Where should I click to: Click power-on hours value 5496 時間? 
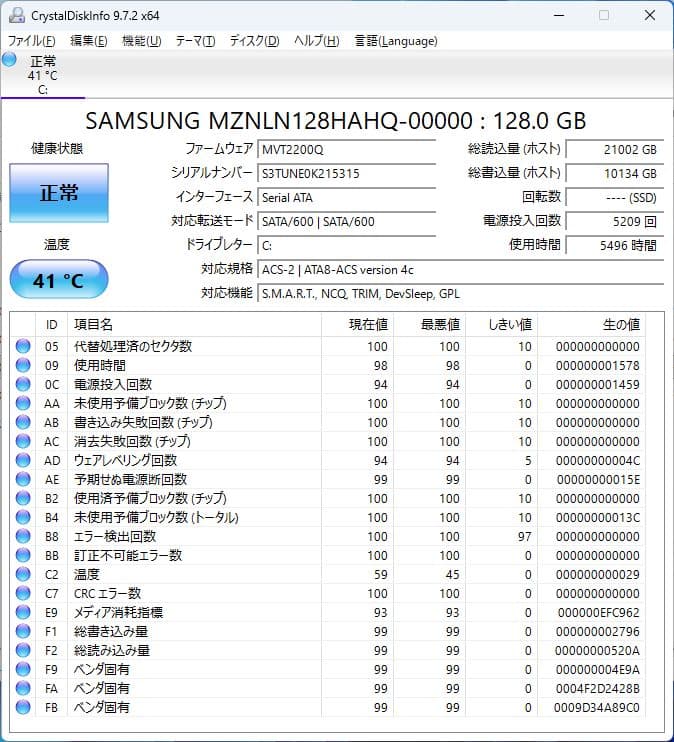coord(615,246)
